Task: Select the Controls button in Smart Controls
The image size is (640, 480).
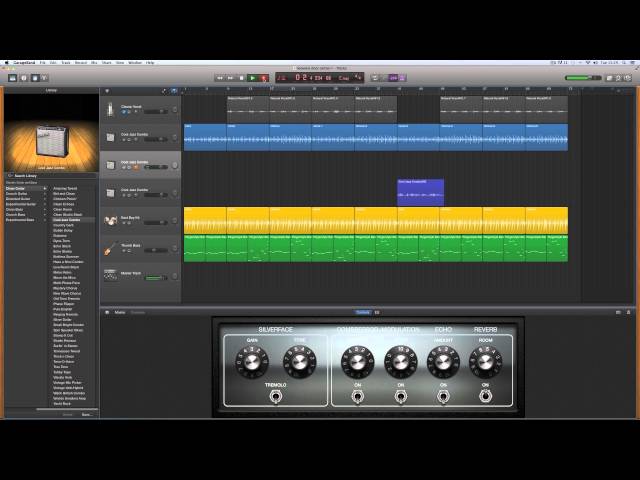Action: click(363, 312)
